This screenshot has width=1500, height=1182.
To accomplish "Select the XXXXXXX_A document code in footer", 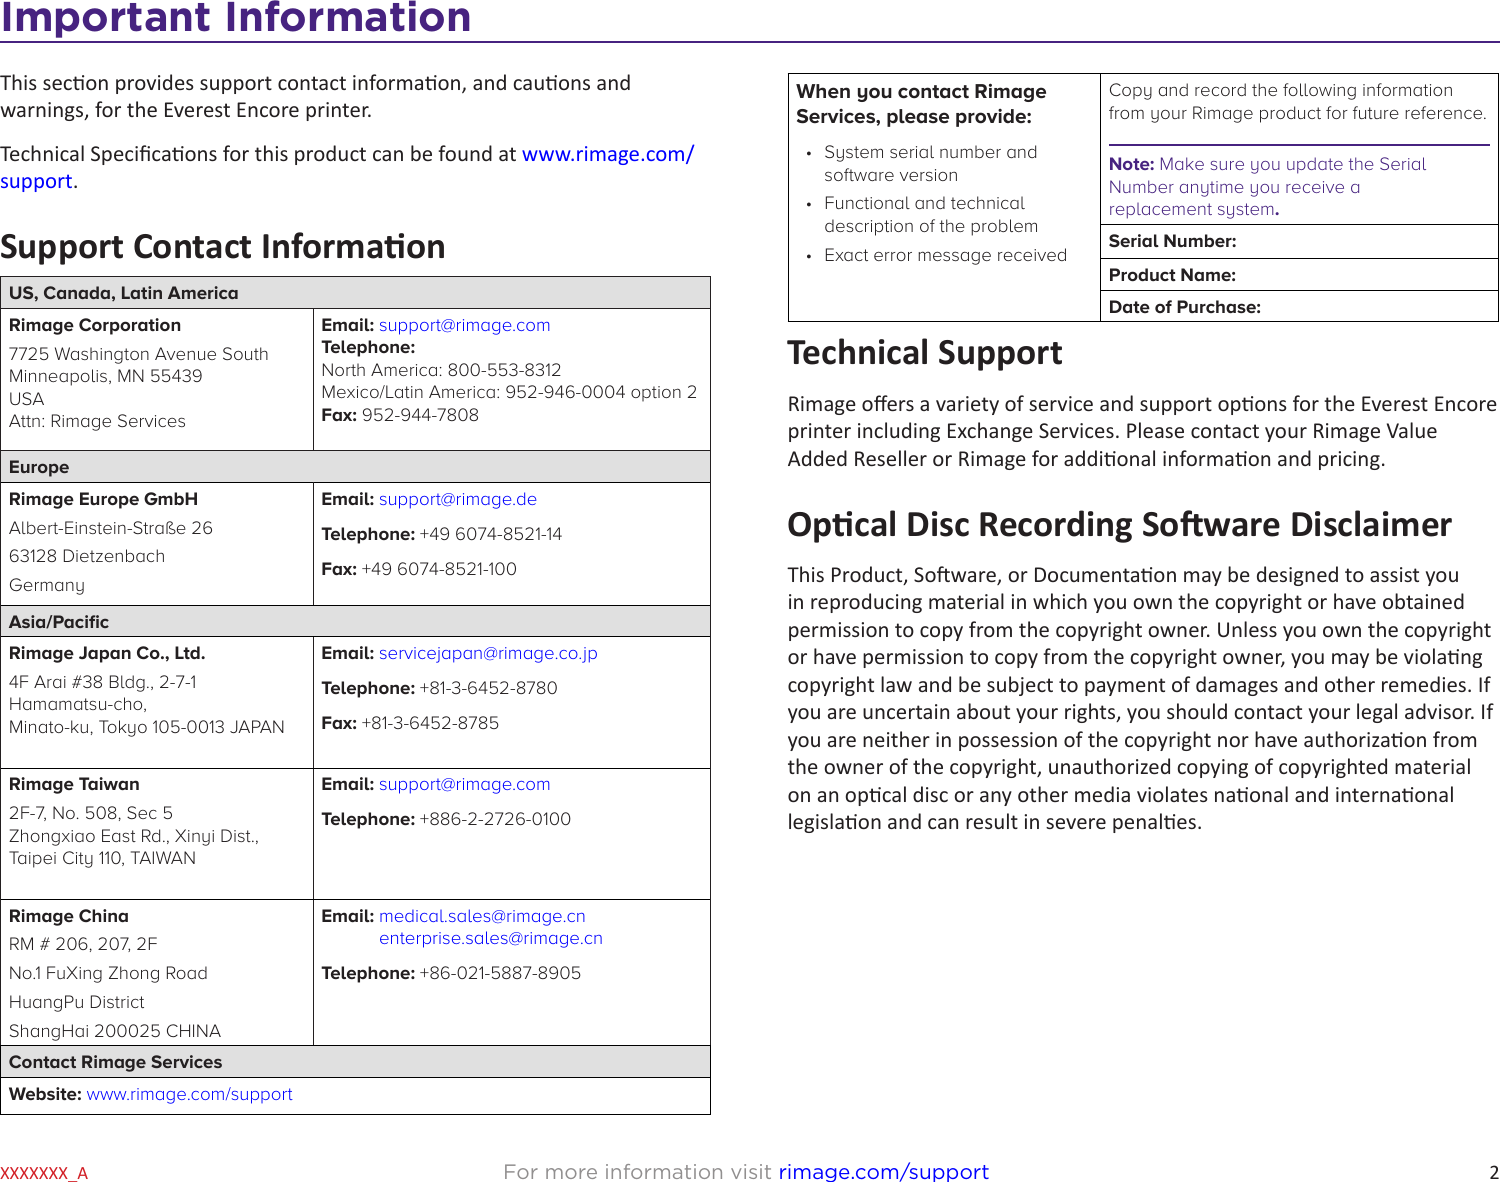I will pyautogui.click(x=44, y=1173).
